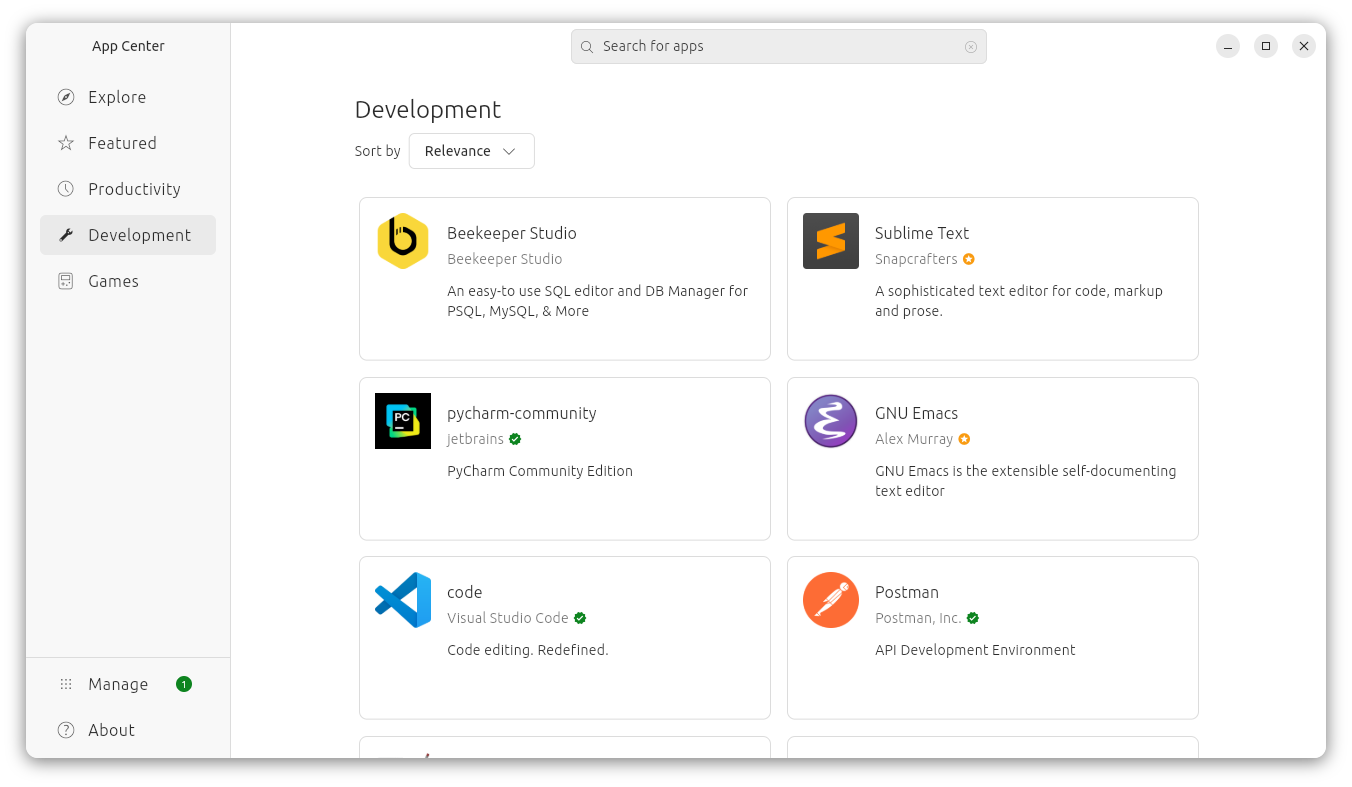Open the Postman app title
Image resolution: width=1352 pixels, height=787 pixels.
[x=907, y=592]
